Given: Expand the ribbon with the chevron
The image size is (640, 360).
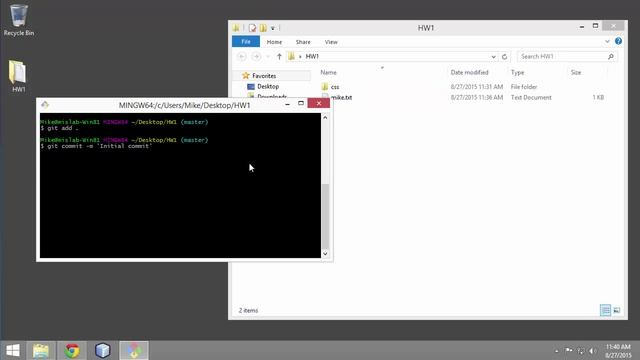Looking at the screenshot, I should [607, 41].
